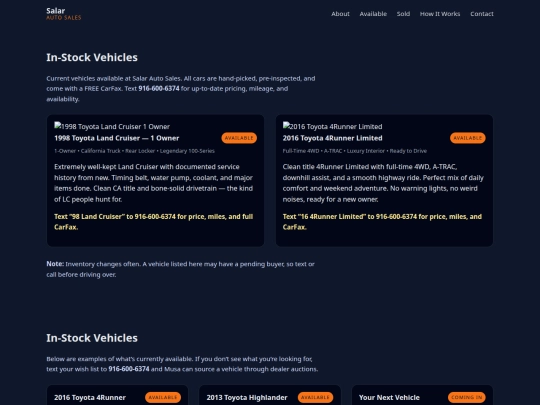The height and width of the screenshot is (405, 540).
Task: Click phone number 916-600-6374 in the first intro
Action: point(159,89)
